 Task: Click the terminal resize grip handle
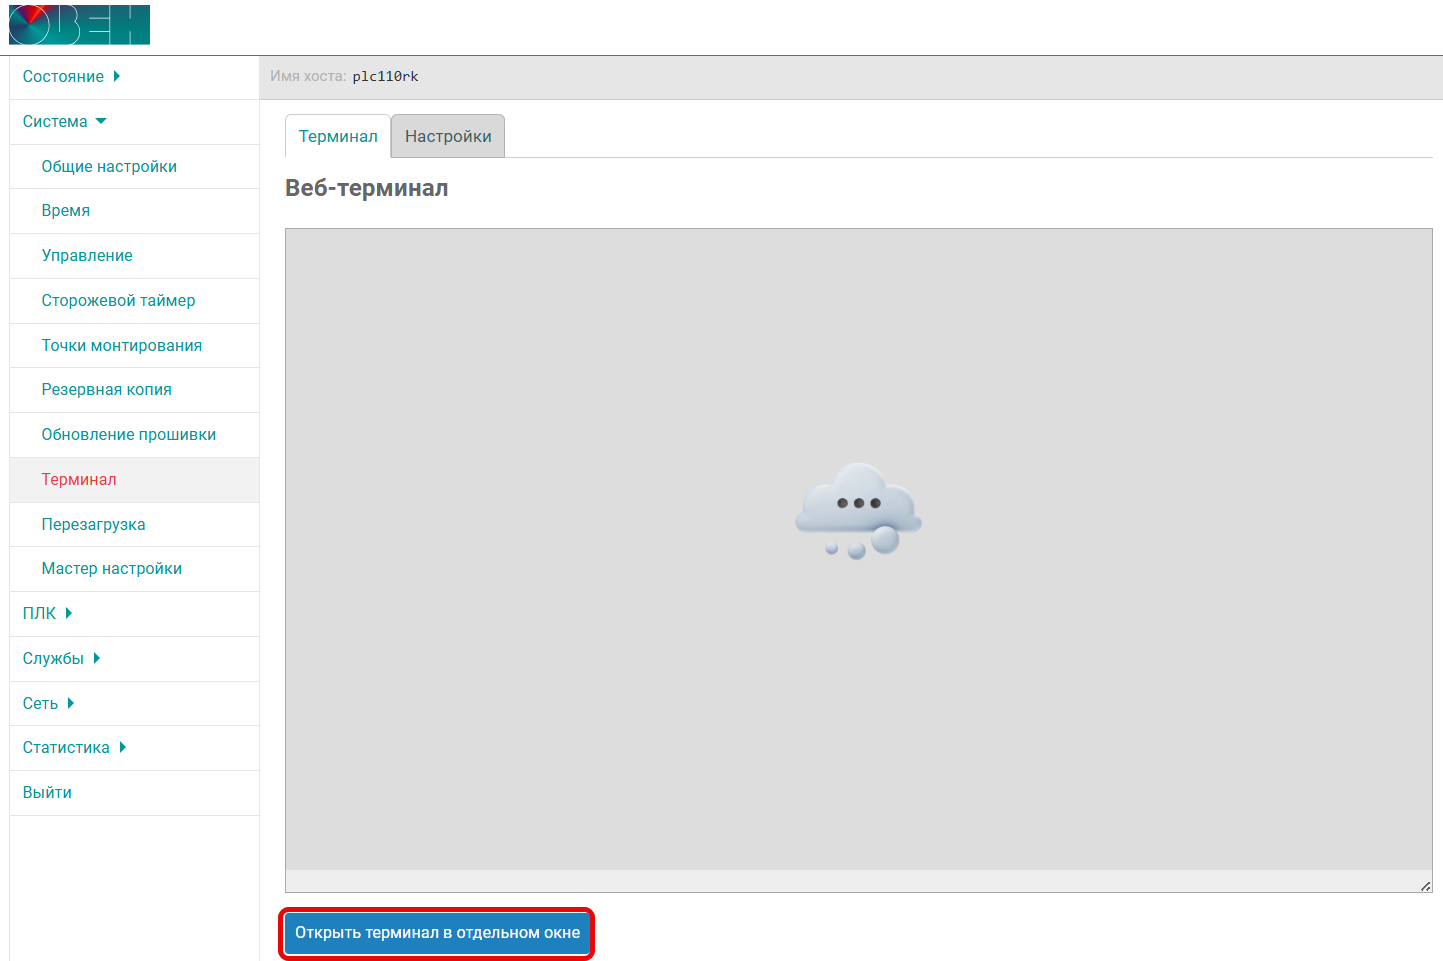click(1425, 886)
